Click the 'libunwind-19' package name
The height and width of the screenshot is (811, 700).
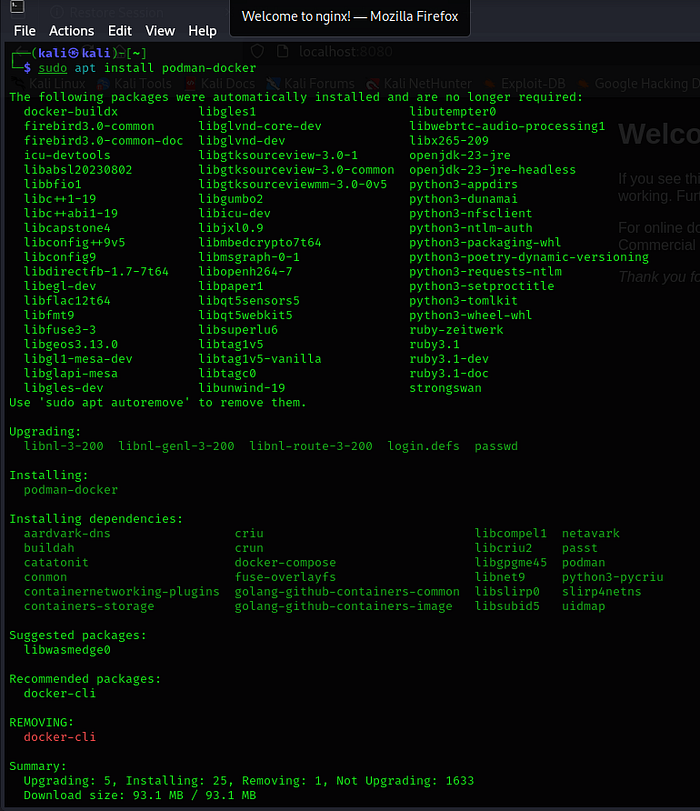click(x=242, y=388)
